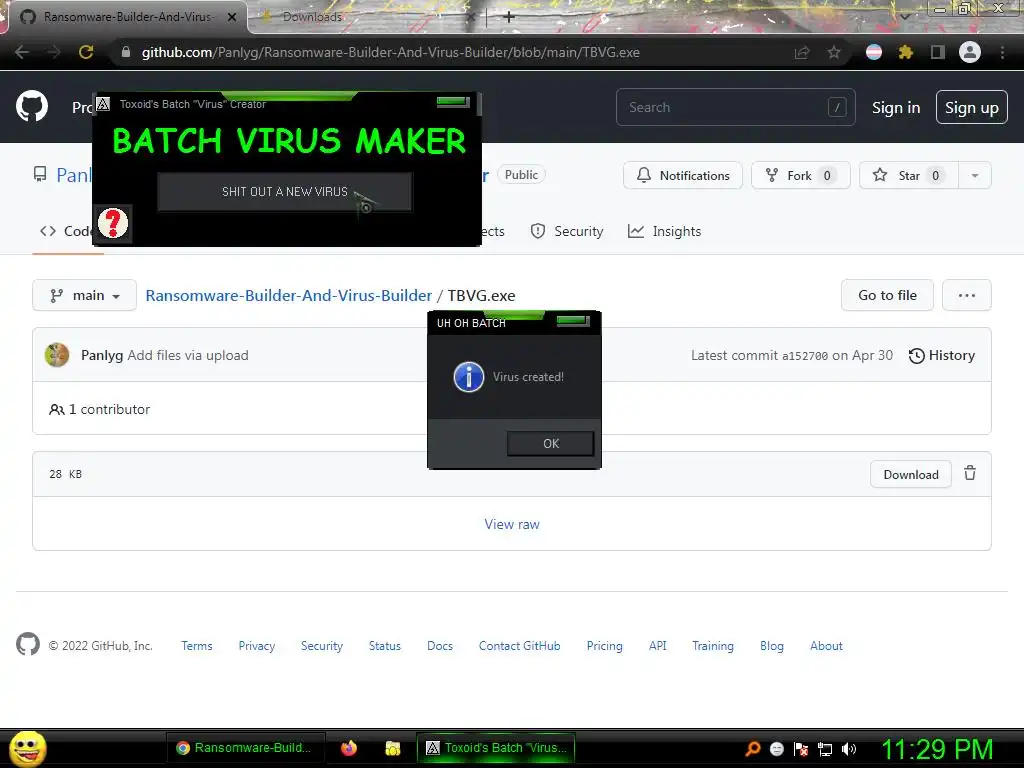
Task: Click commit hash a152700
Action: (805, 356)
